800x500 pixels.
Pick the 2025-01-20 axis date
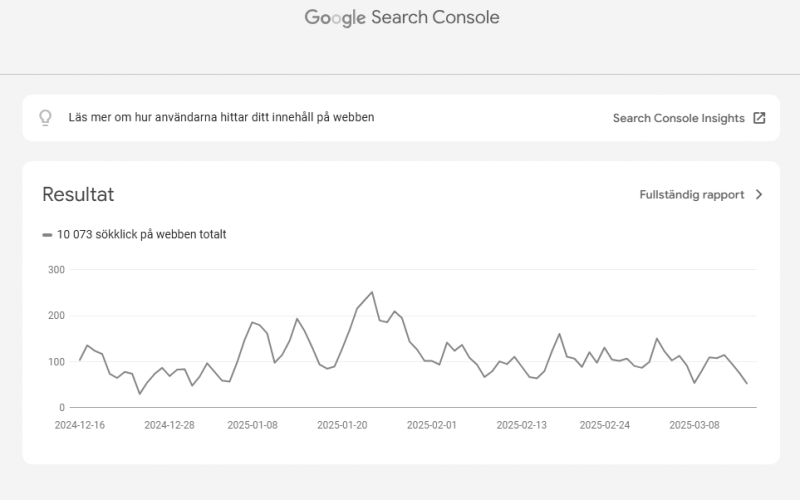[x=342, y=425]
